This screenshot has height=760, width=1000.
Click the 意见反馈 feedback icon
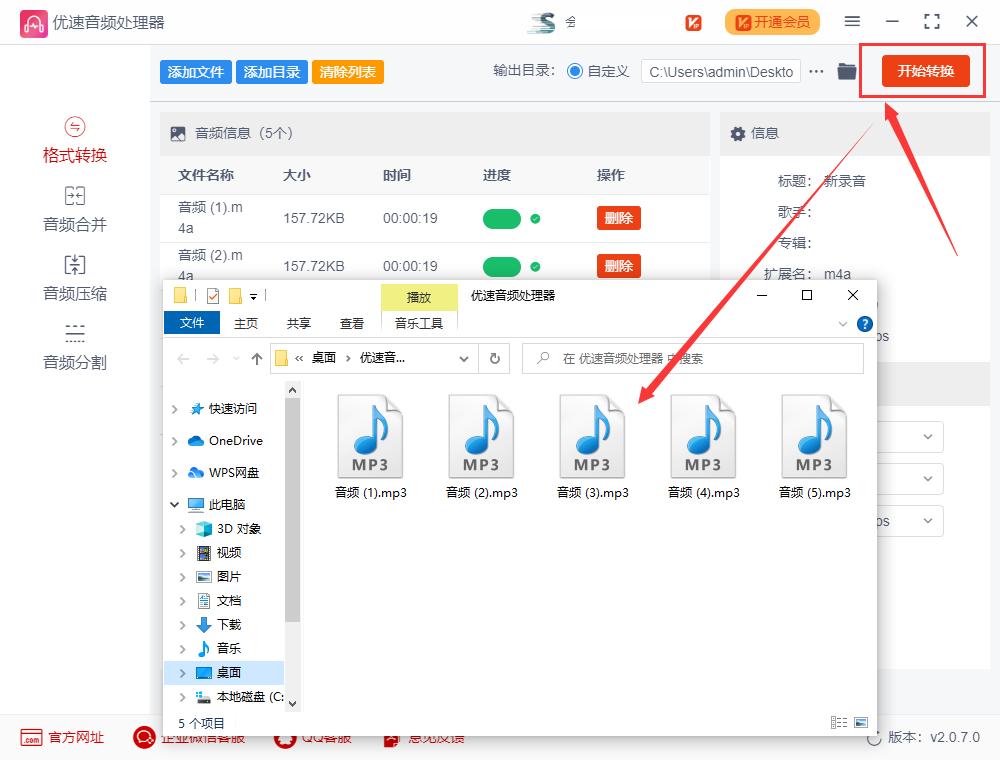pyautogui.click(x=390, y=738)
